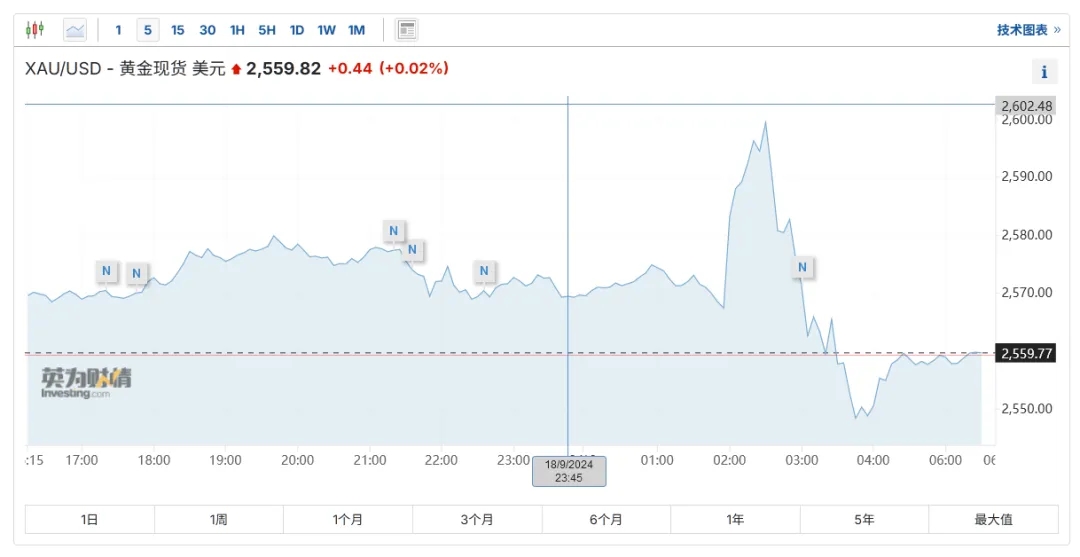1080x557 pixels.
Task: Select the 15-minute interval
Action: pos(177,30)
